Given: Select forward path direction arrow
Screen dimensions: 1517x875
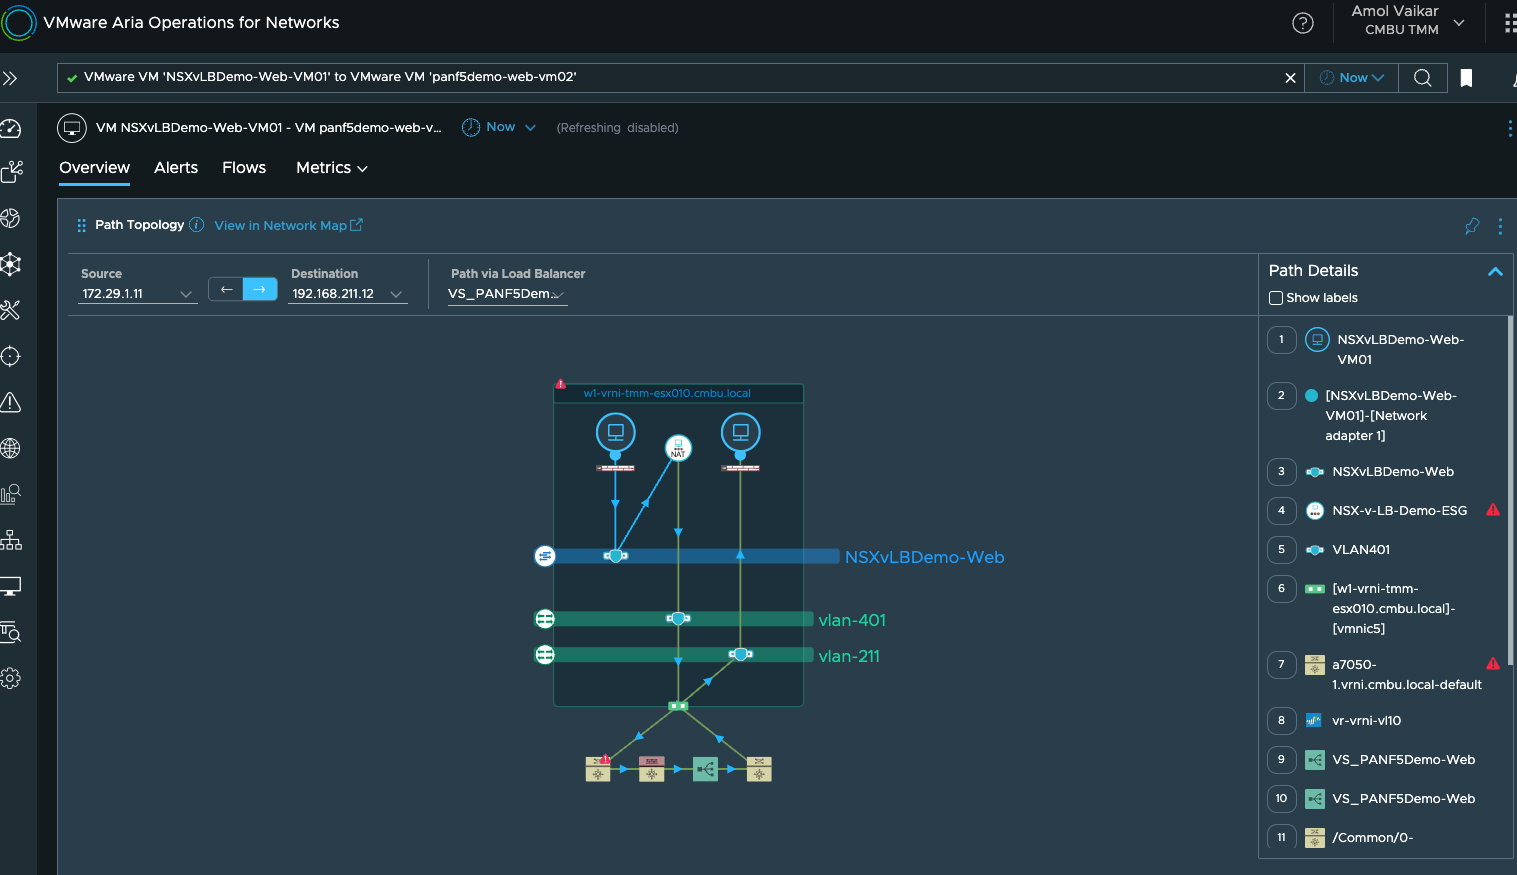Looking at the screenshot, I should point(260,289).
